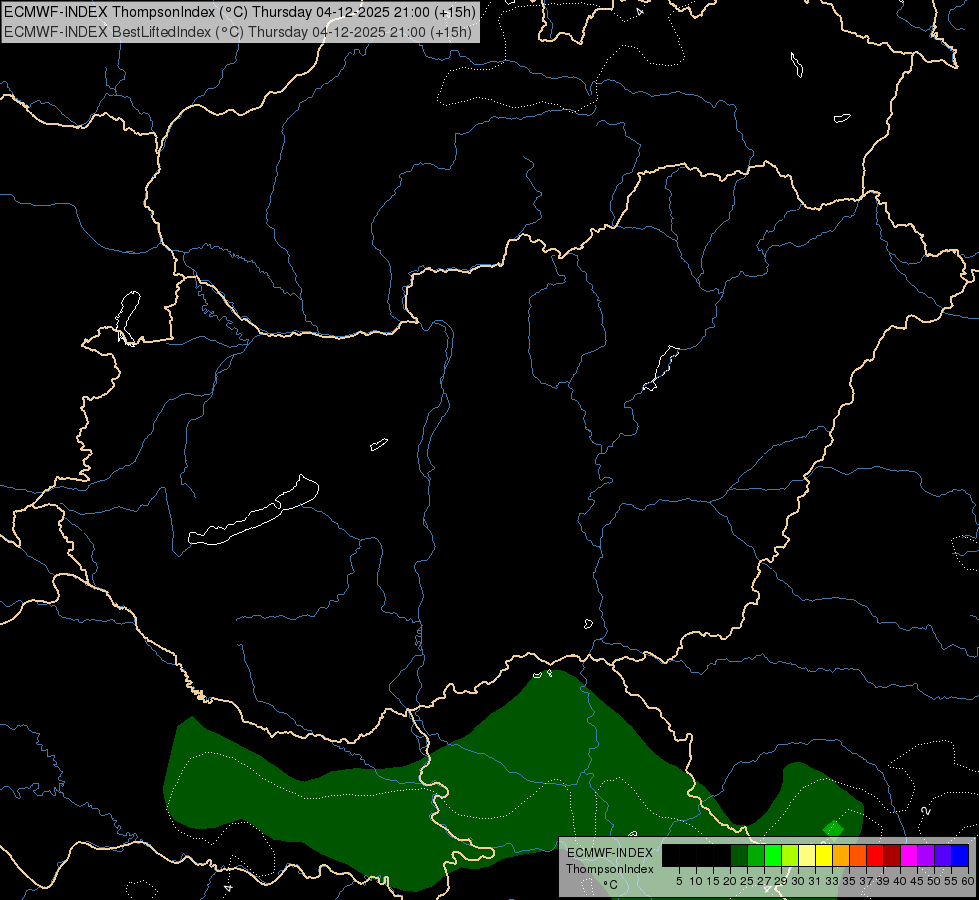Select the medium green 25–27 legend swatch
The image size is (979, 900).
click(x=756, y=855)
